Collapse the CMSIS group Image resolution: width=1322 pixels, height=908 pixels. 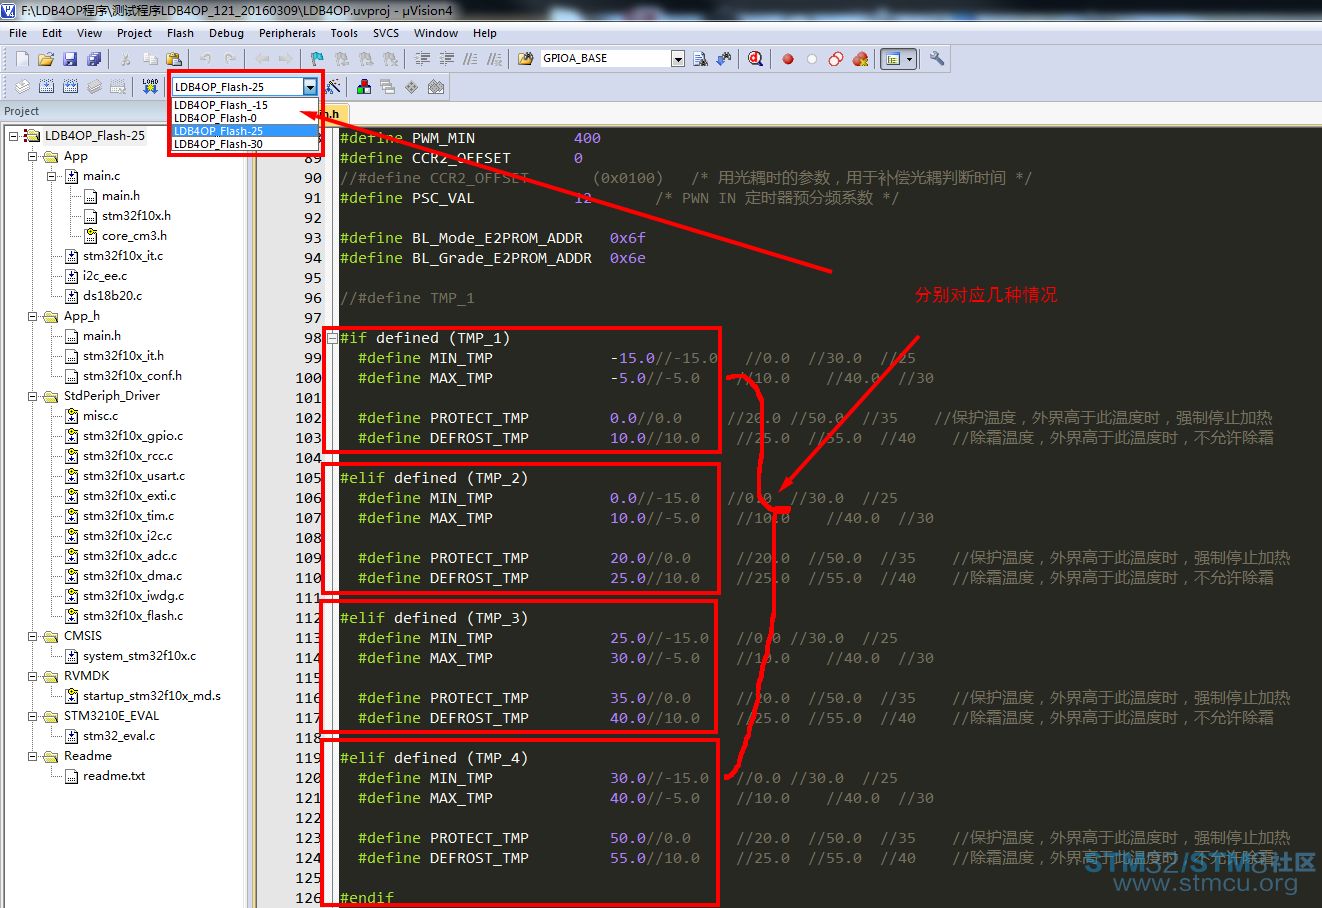click(x=33, y=636)
